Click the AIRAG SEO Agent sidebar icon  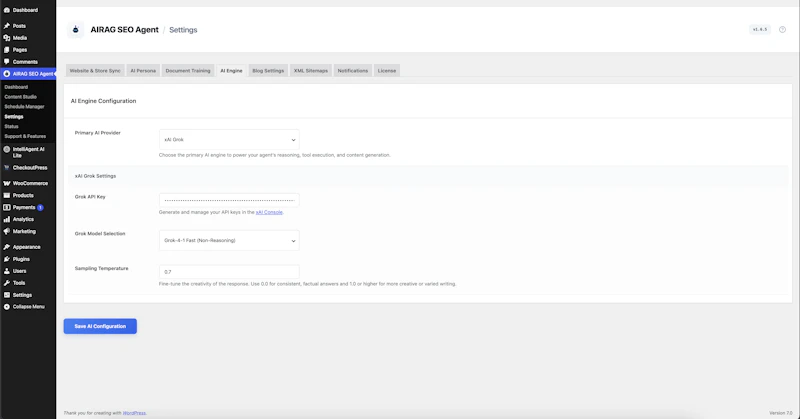[x=7, y=73]
